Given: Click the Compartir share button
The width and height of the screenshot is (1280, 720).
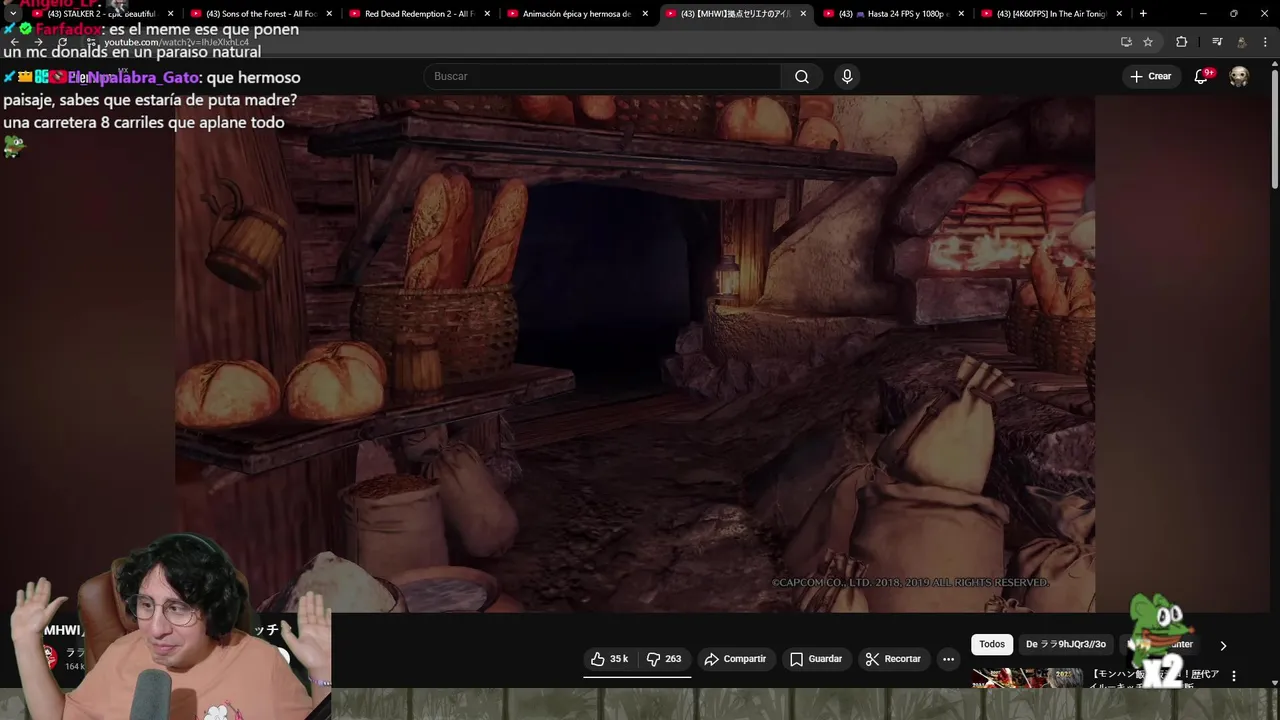Looking at the screenshot, I should (735, 659).
